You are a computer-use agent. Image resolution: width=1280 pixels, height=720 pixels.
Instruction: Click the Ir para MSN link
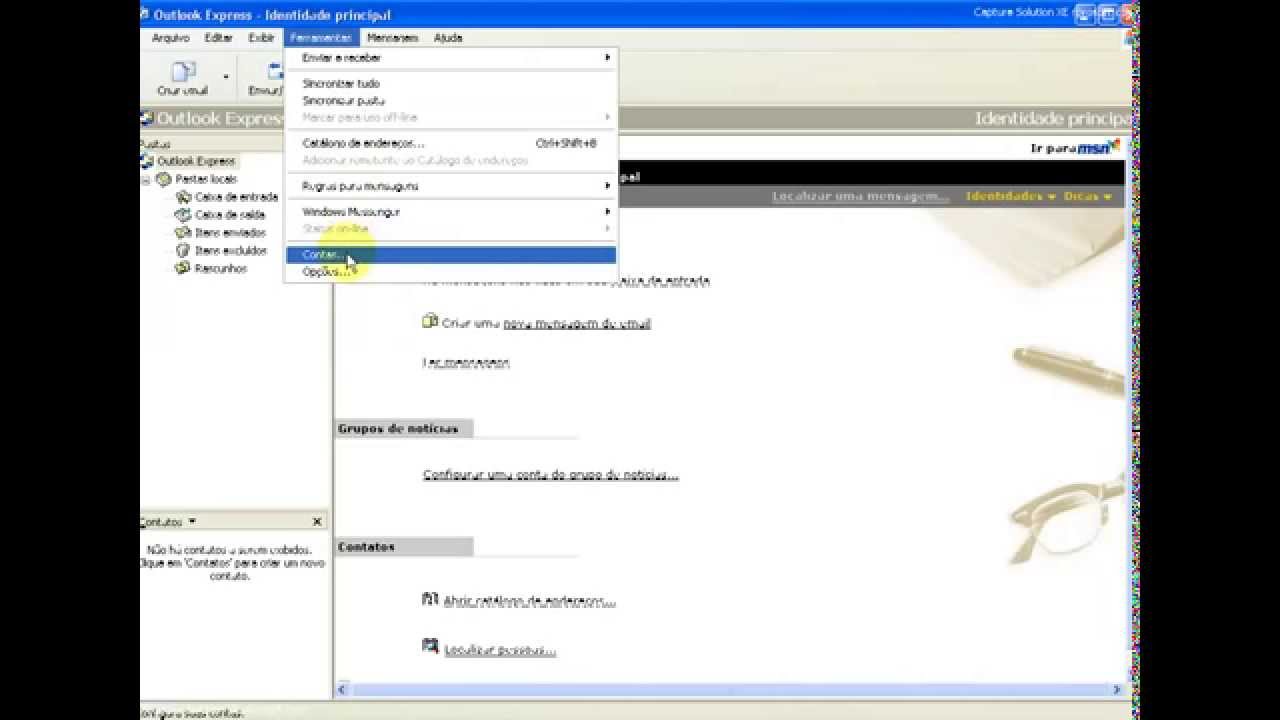pyautogui.click(x=1075, y=148)
